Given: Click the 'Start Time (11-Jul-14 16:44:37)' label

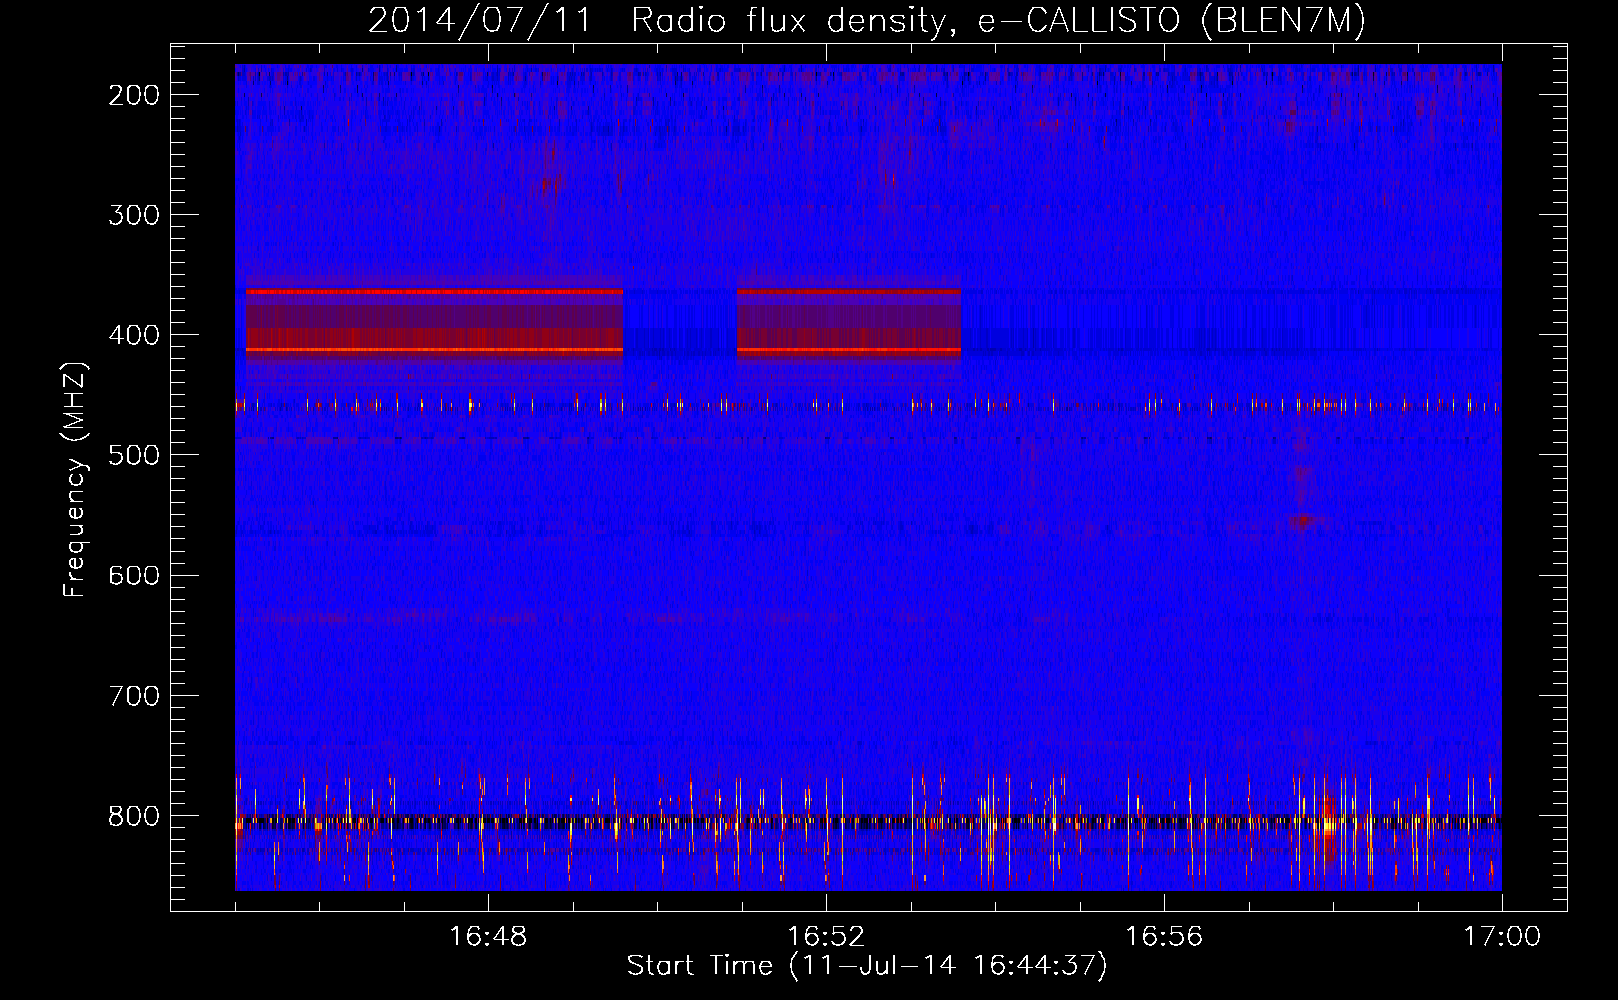Looking at the screenshot, I should pyautogui.click(x=867, y=966).
